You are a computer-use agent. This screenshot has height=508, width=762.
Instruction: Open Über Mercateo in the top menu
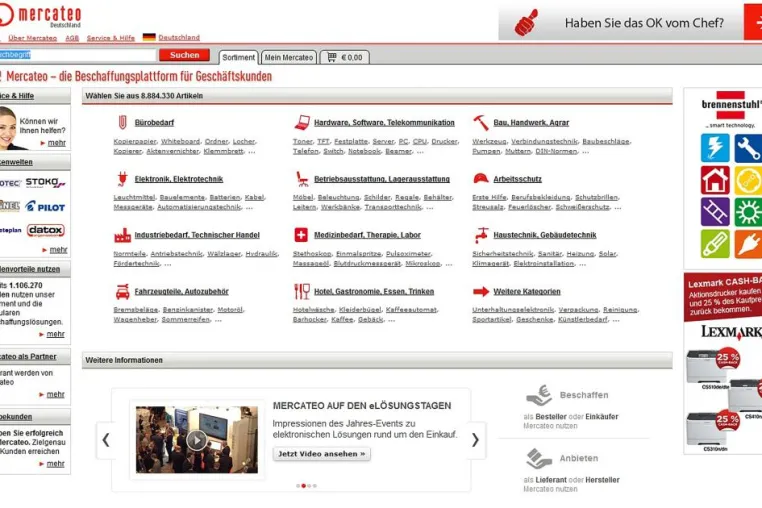(x=33, y=38)
